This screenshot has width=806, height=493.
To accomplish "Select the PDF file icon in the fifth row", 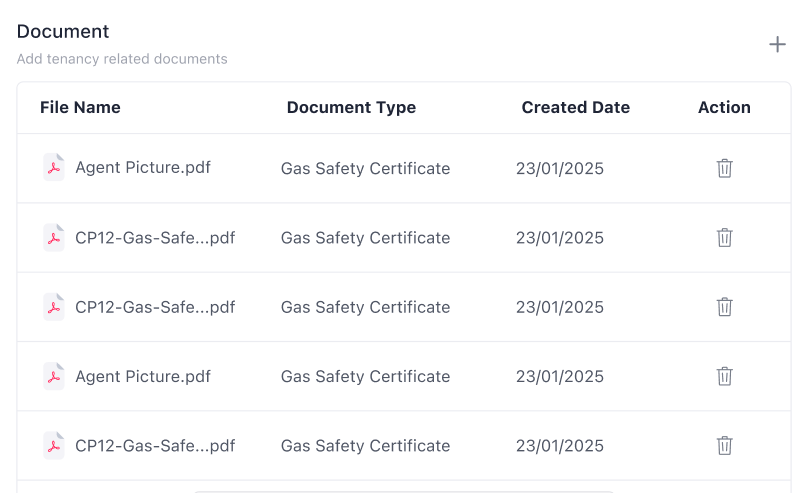I will (54, 446).
